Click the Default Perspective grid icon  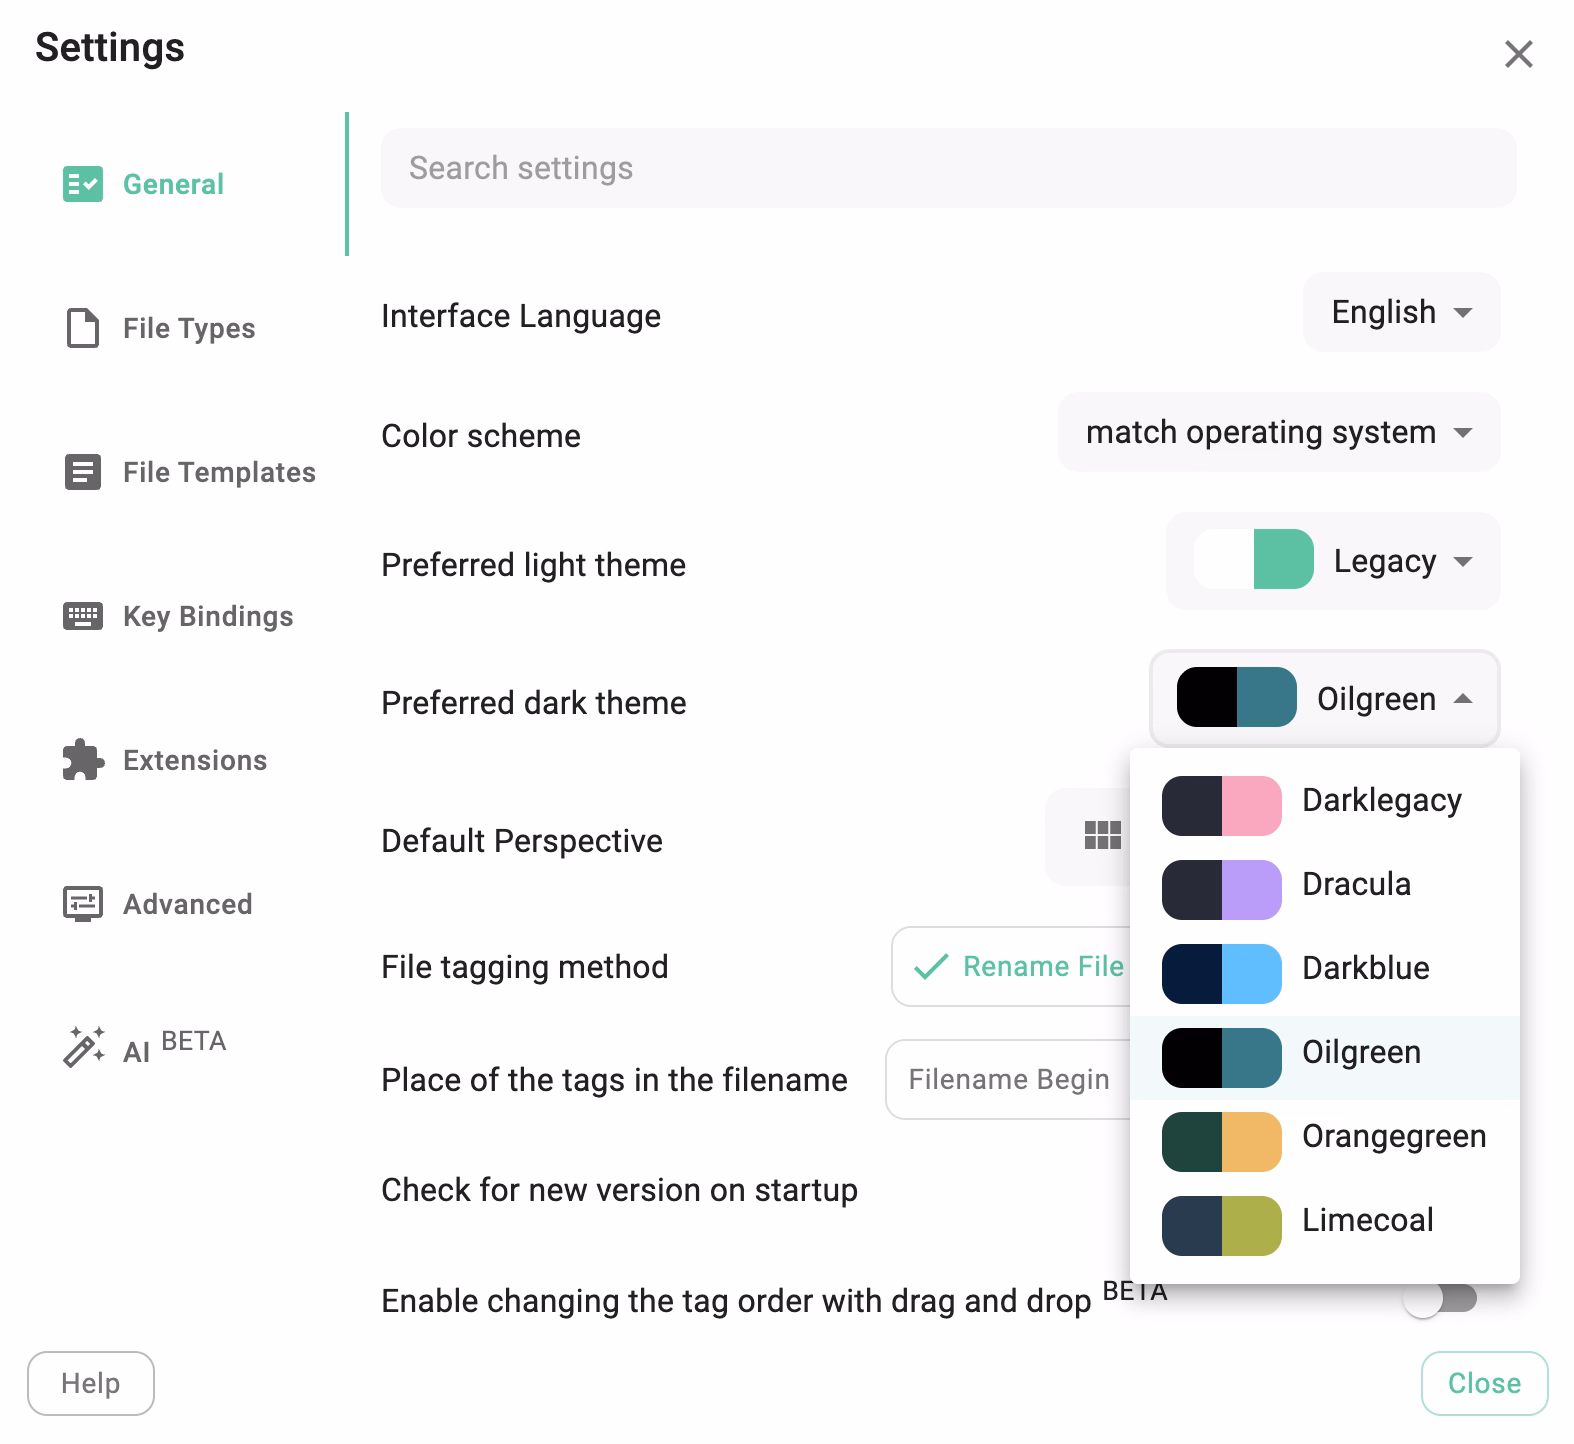tap(1101, 836)
